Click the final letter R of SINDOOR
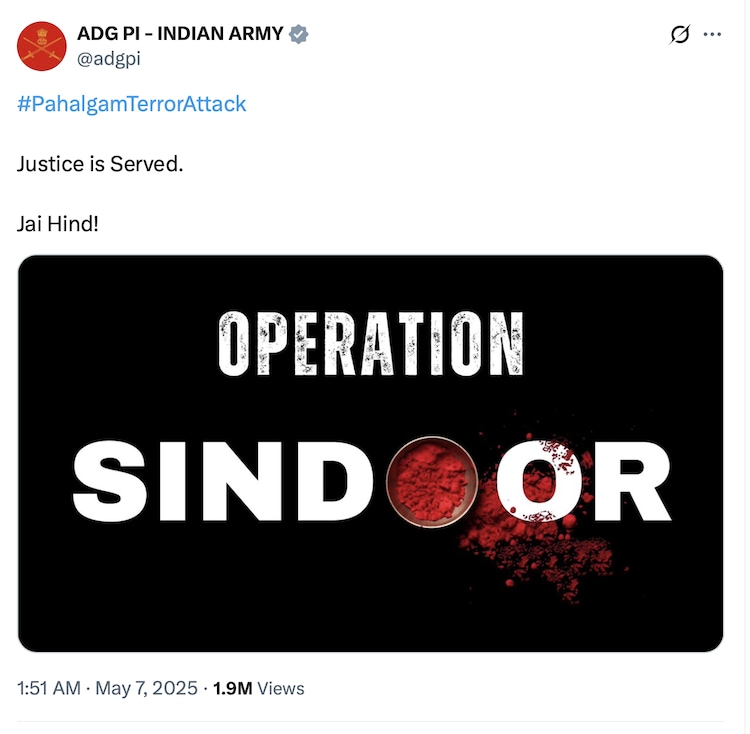Screen dimensions: 750x734 [x=632, y=481]
